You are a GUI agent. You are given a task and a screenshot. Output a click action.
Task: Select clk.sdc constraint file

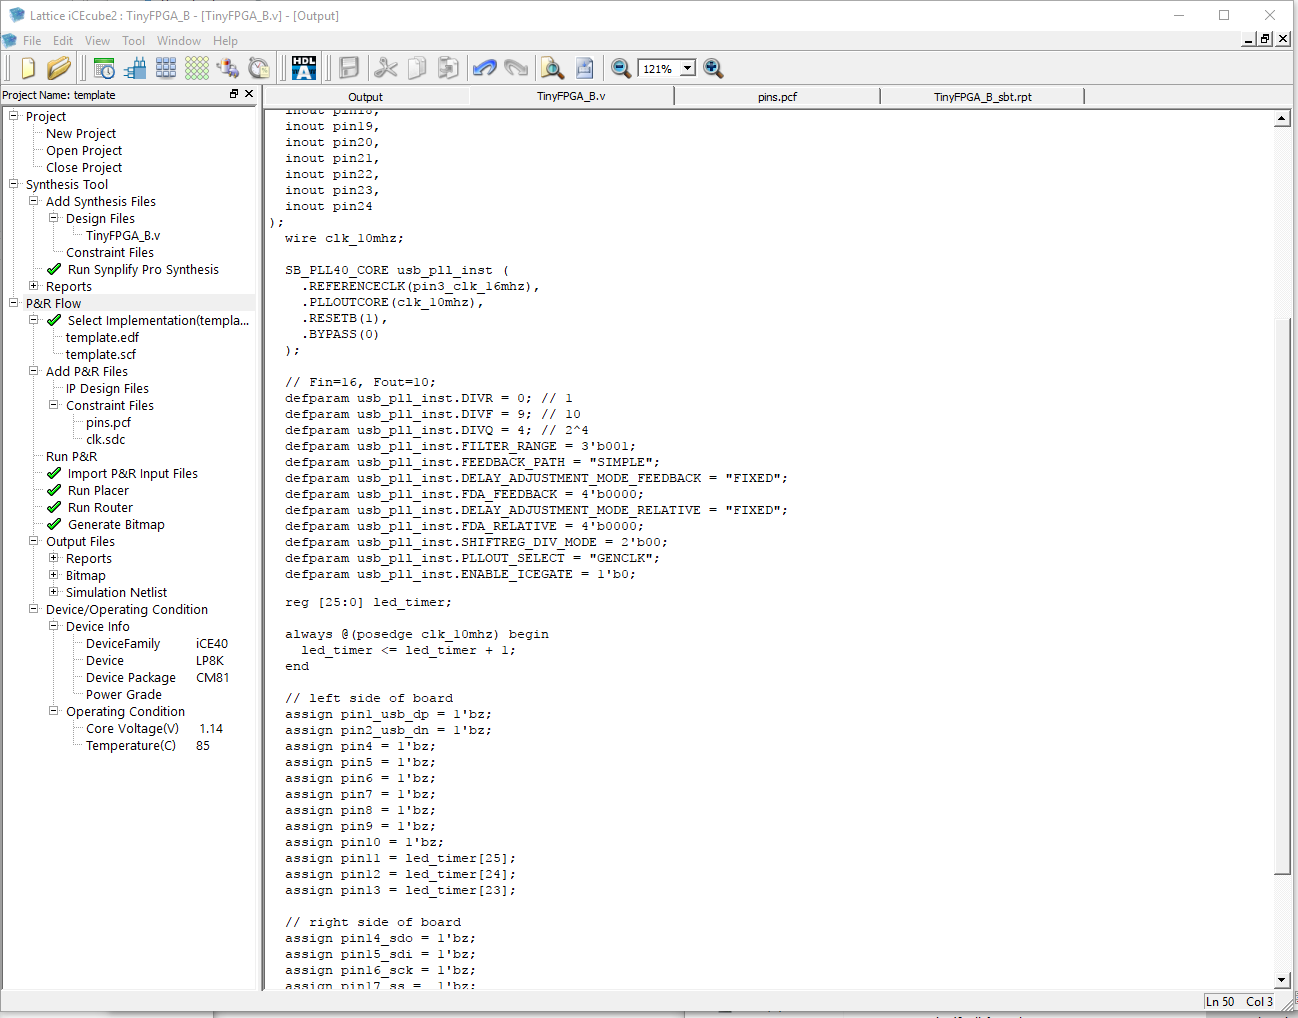click(105, 440)
